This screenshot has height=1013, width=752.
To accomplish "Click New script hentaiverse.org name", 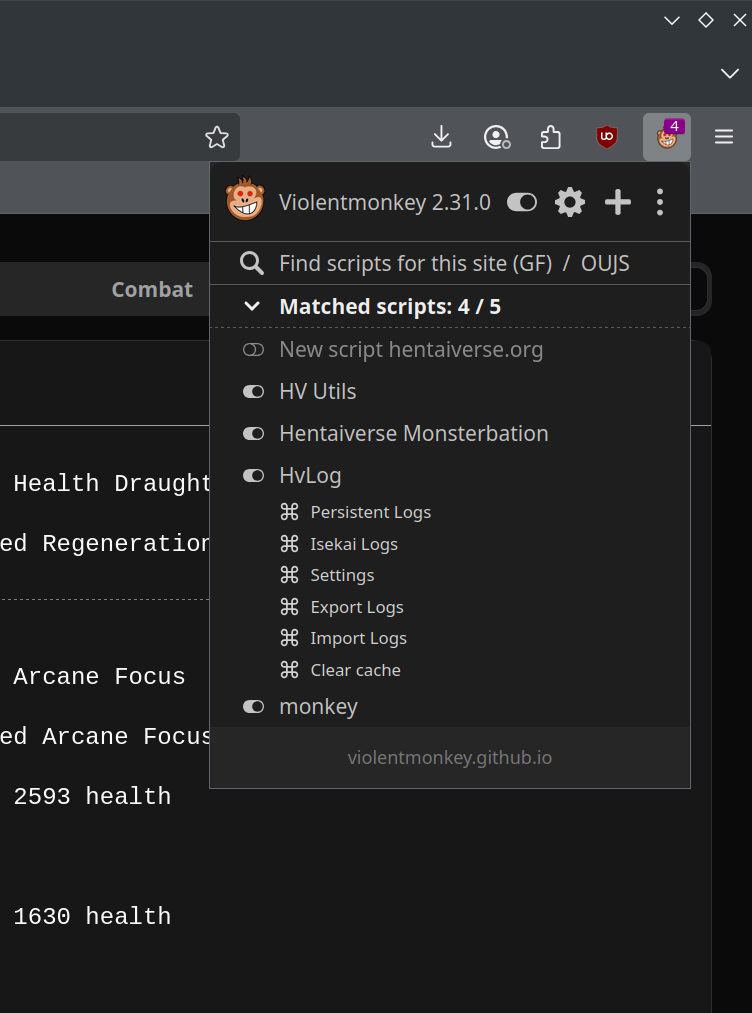I will (x=411, y=350).
